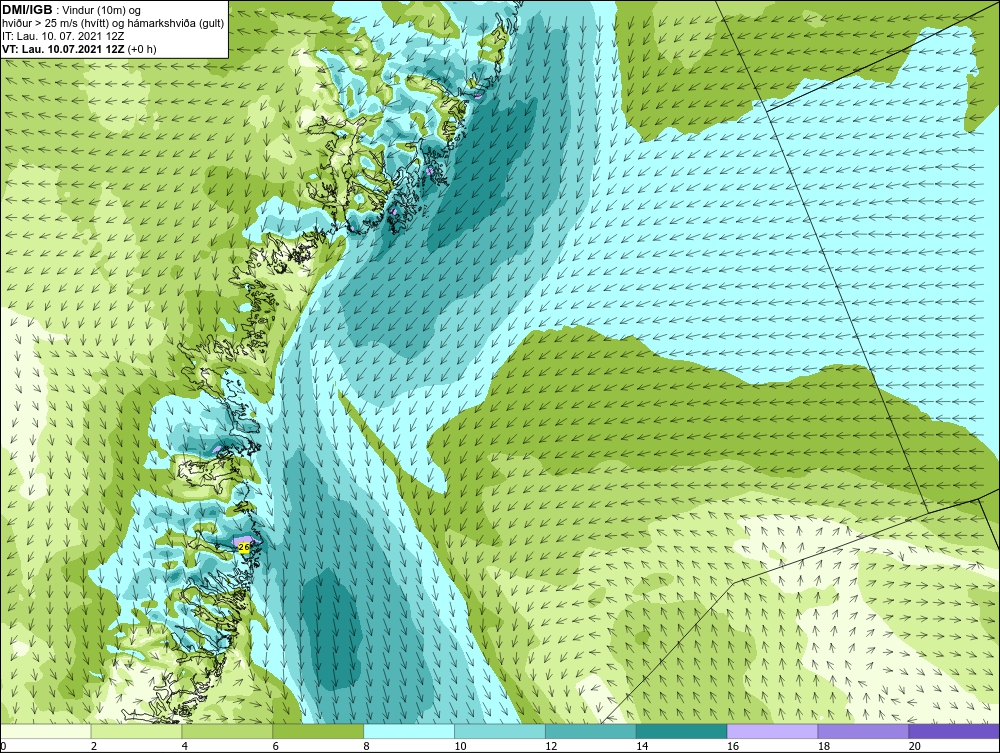Click the 'IT: Lau. 10. 07. 2021 12Z' line
The height and width of the screenshot is (753, 1000).
click(x=63, y=36)
